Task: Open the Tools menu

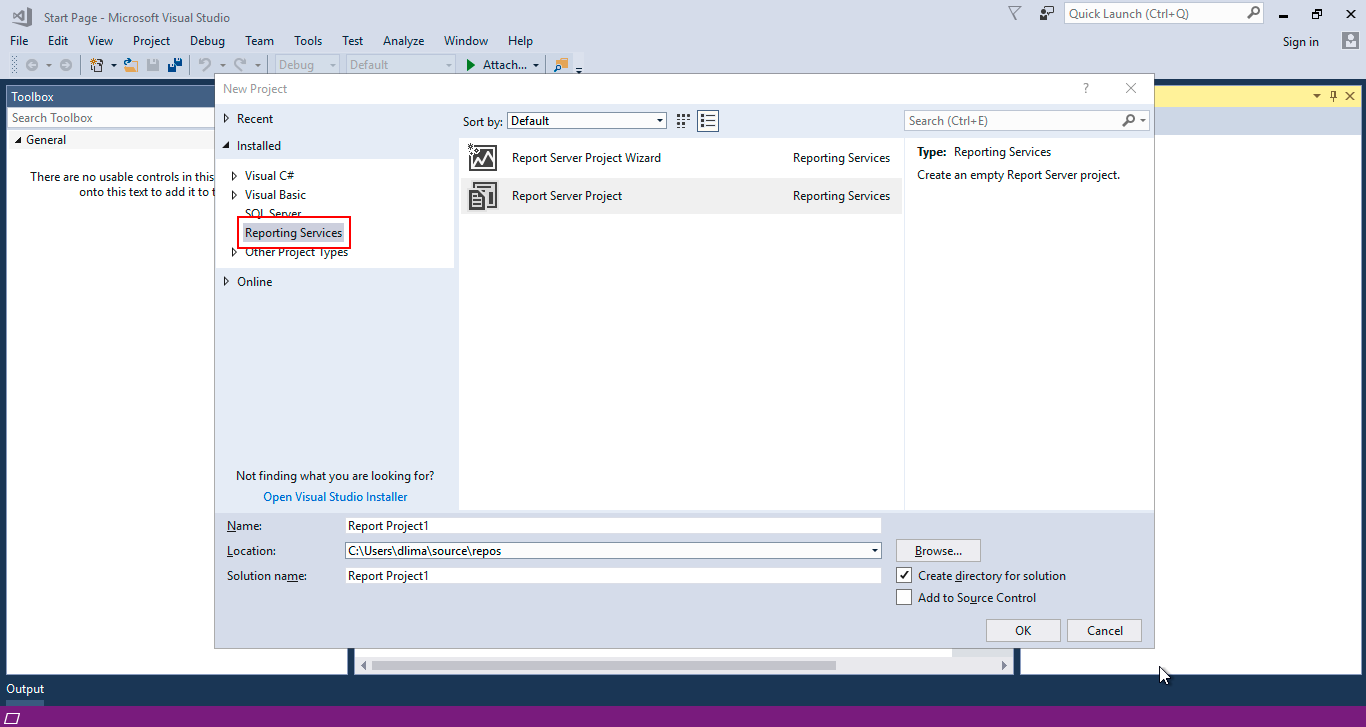Action: pyautogui.click(x=308, y=41)
